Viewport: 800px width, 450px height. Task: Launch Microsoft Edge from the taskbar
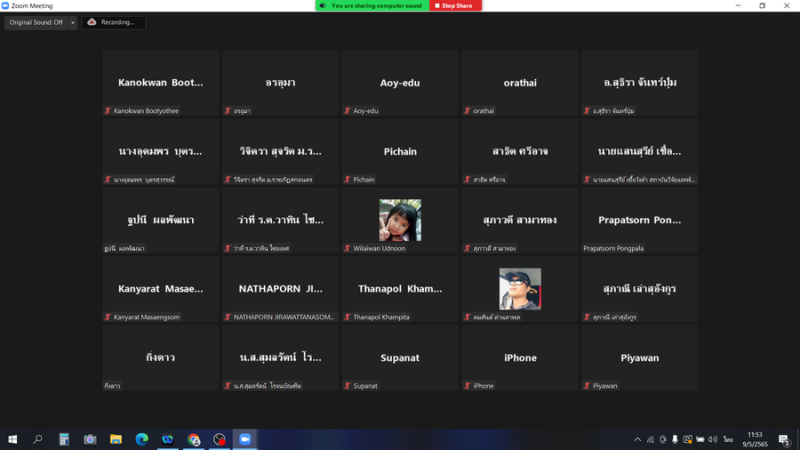(142, 439)
